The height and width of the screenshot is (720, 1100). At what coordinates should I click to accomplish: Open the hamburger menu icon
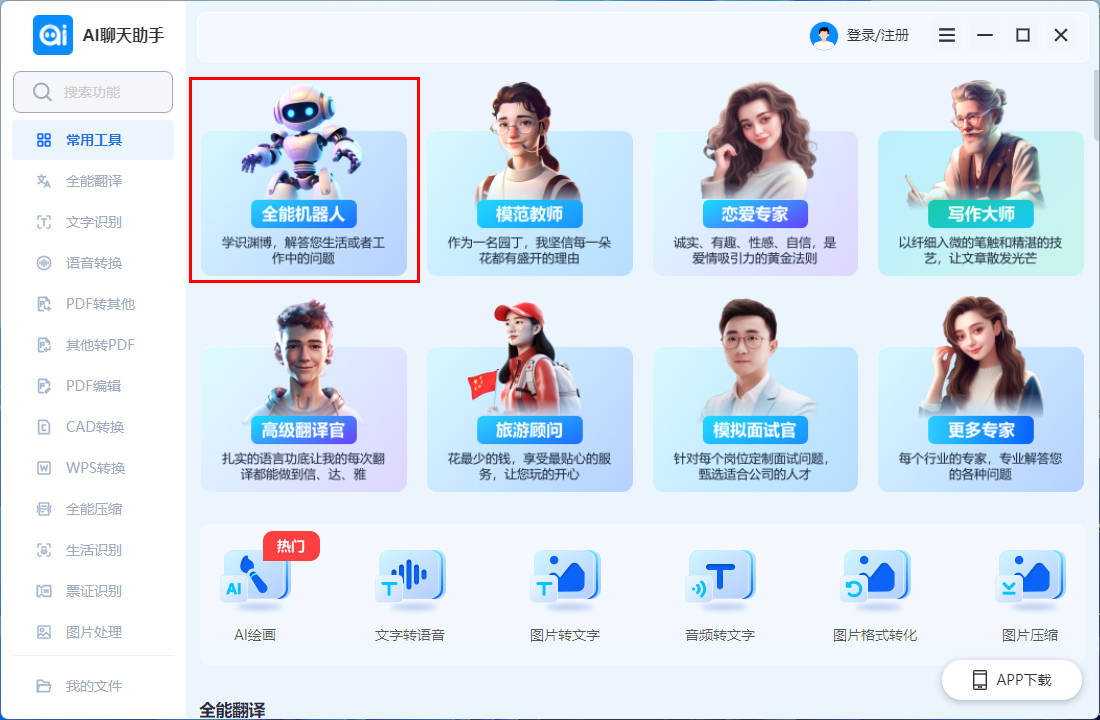coord(947,35)
